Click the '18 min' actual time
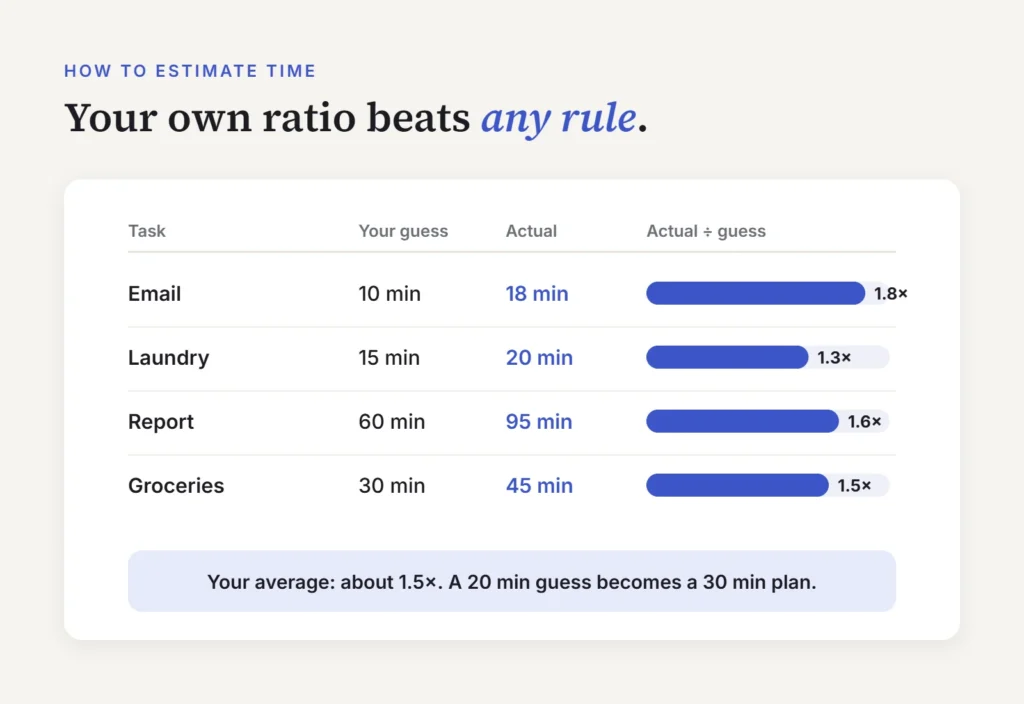Image resolution: width=1024 pixels, height=704 pixels. click(537, 294)
